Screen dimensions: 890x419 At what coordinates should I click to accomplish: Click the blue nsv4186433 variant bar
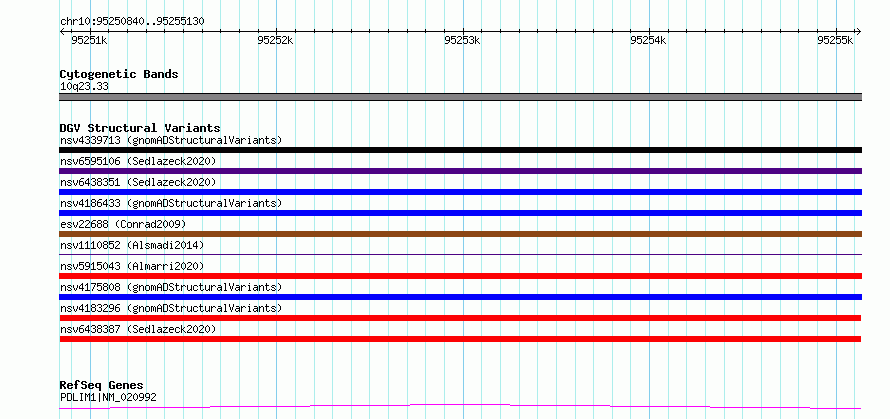pyautogui.click(x=460, y=213)
